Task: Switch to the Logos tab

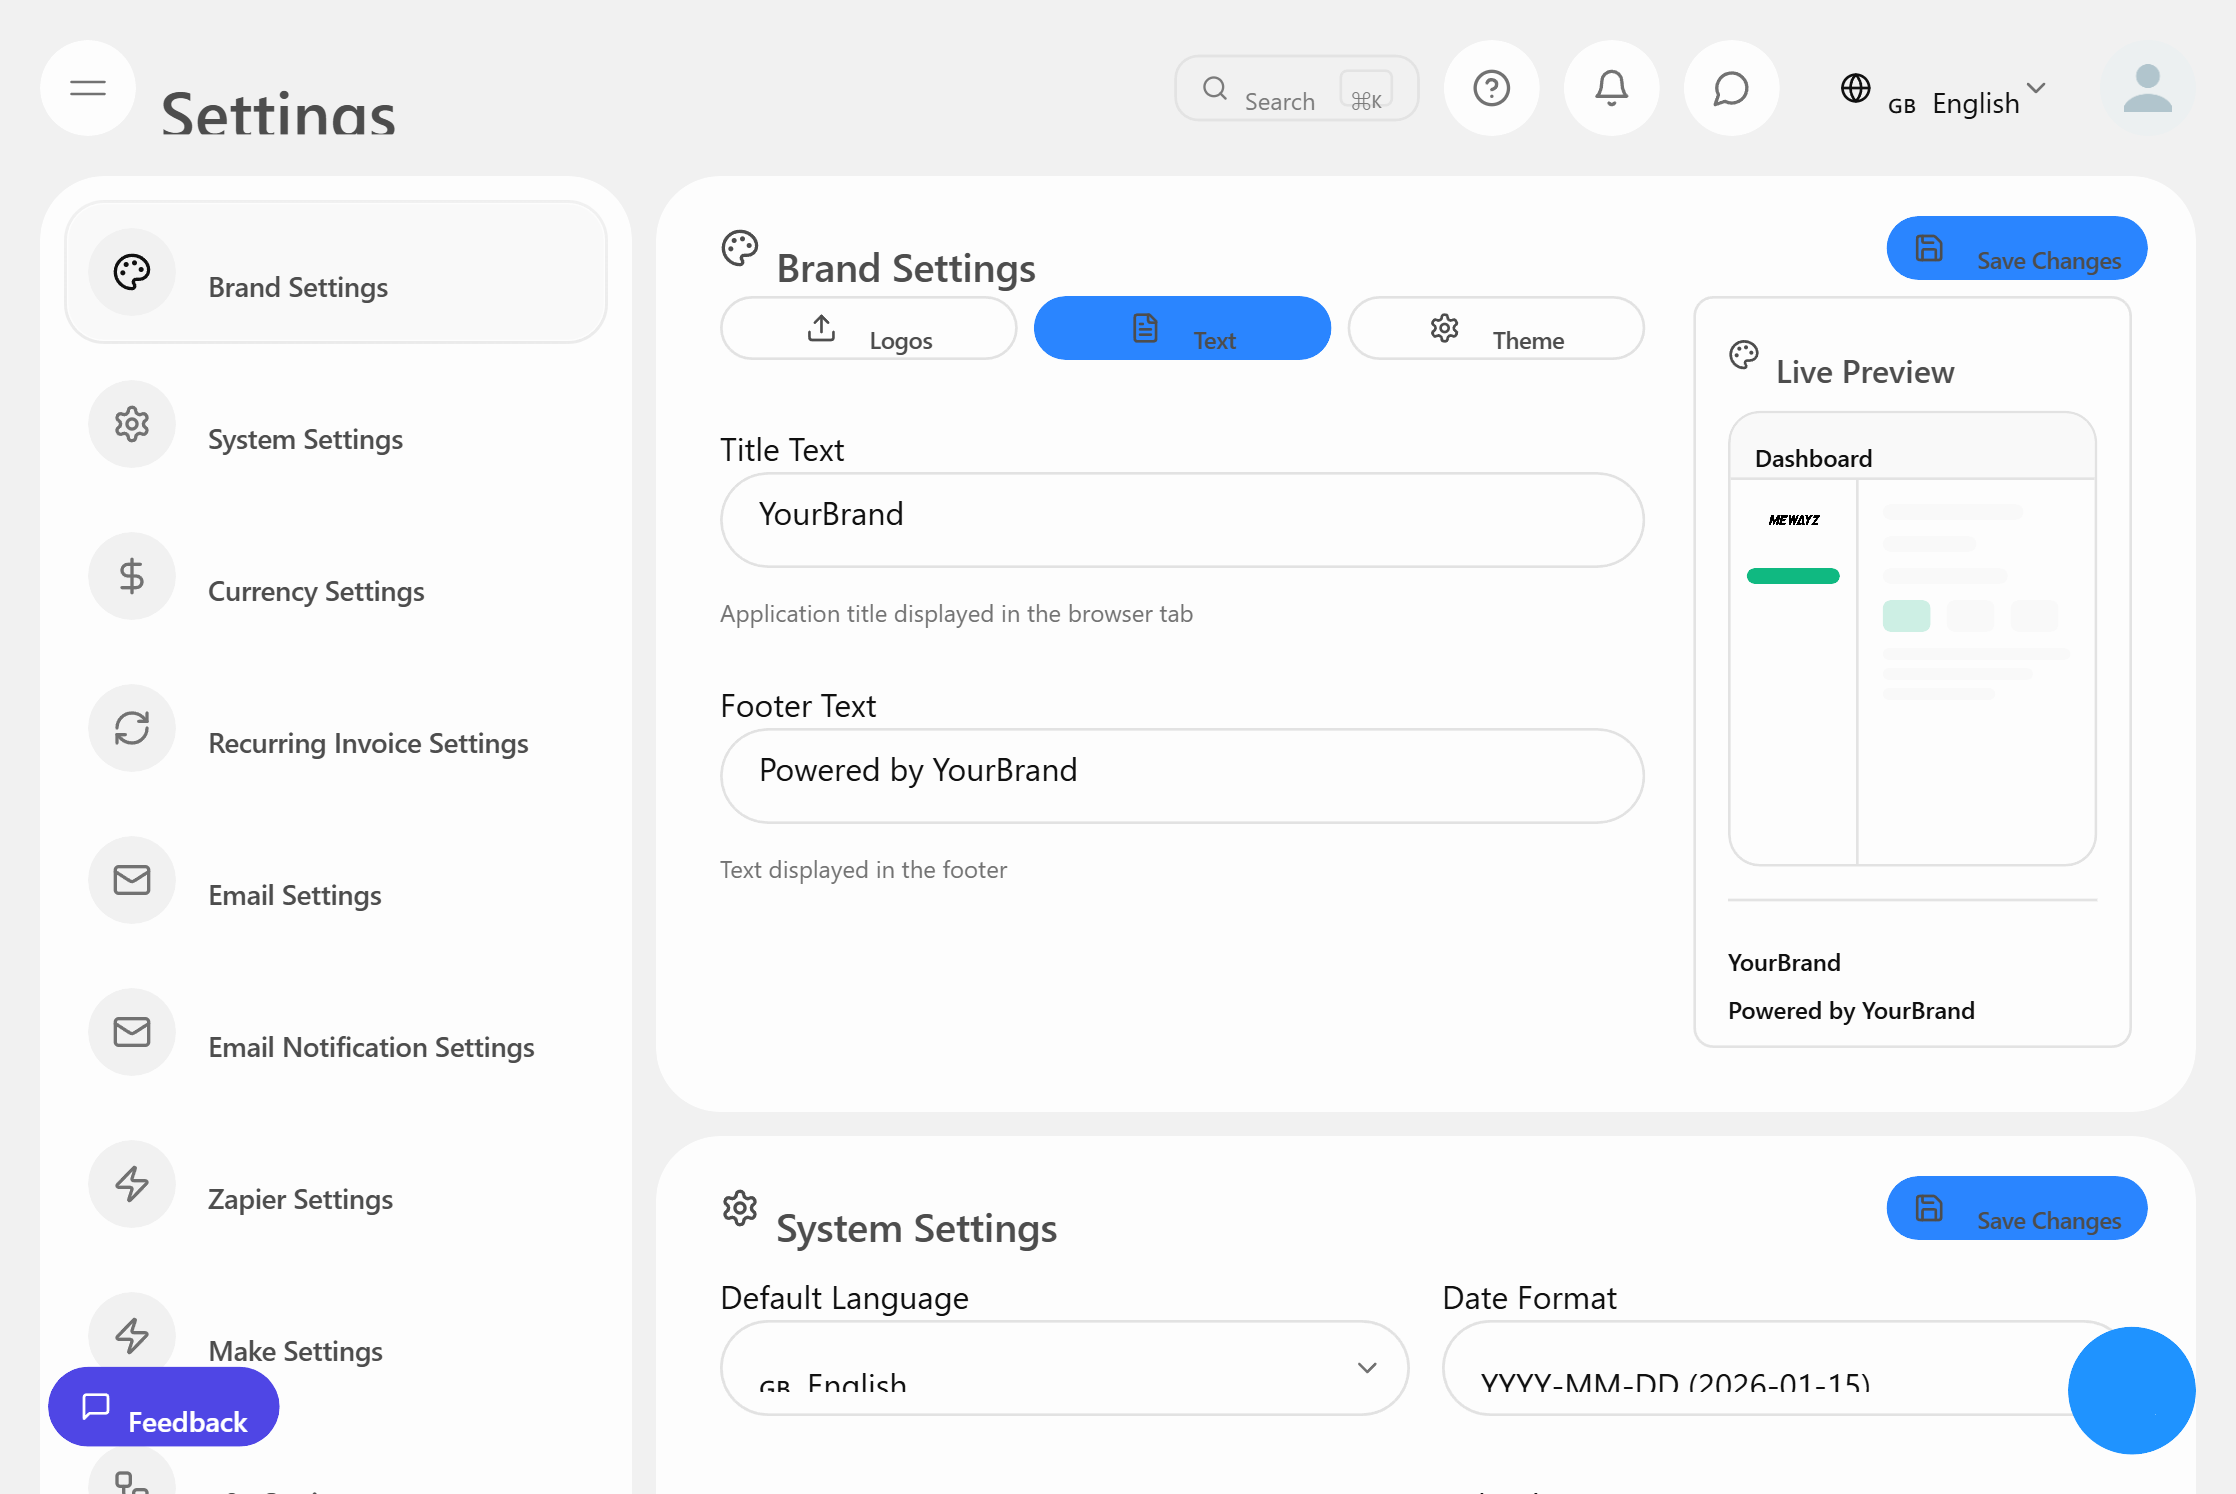Action: pos(868,328)
